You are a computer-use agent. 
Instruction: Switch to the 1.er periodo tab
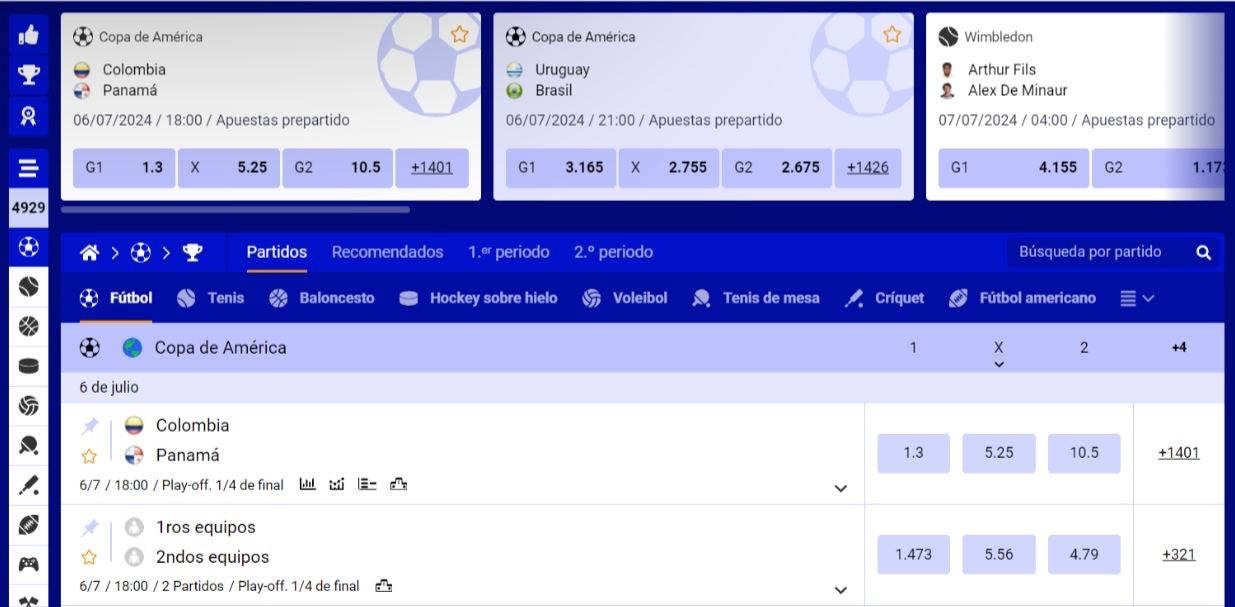(x=508, y=252)
